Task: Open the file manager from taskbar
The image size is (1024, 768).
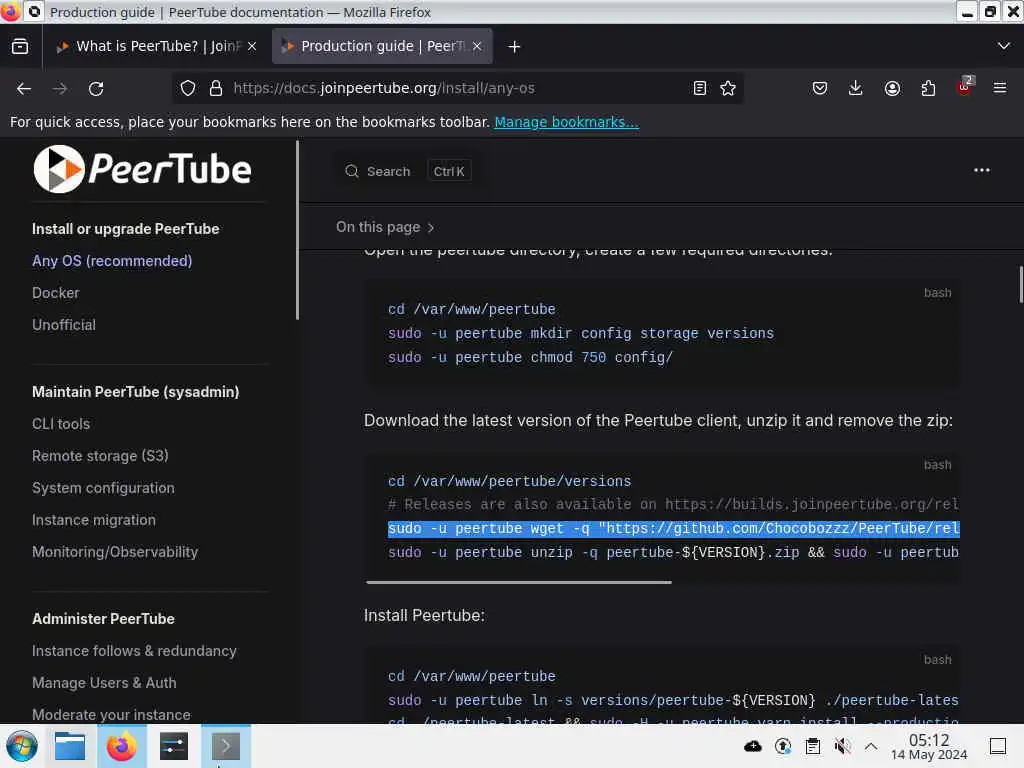Action: tap(70, 746)
